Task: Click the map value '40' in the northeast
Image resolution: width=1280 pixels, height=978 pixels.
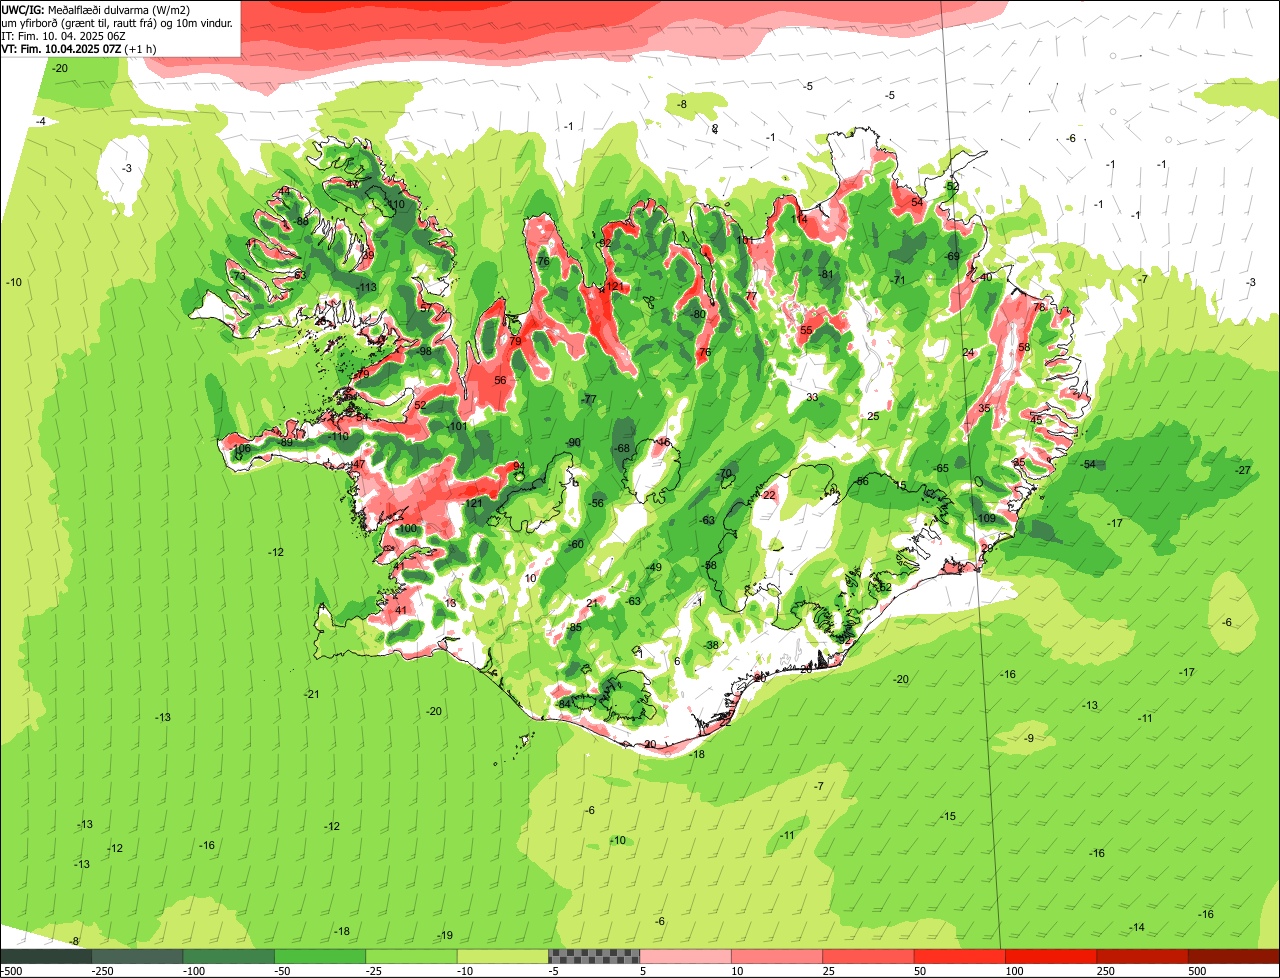Action: [986, 277]
